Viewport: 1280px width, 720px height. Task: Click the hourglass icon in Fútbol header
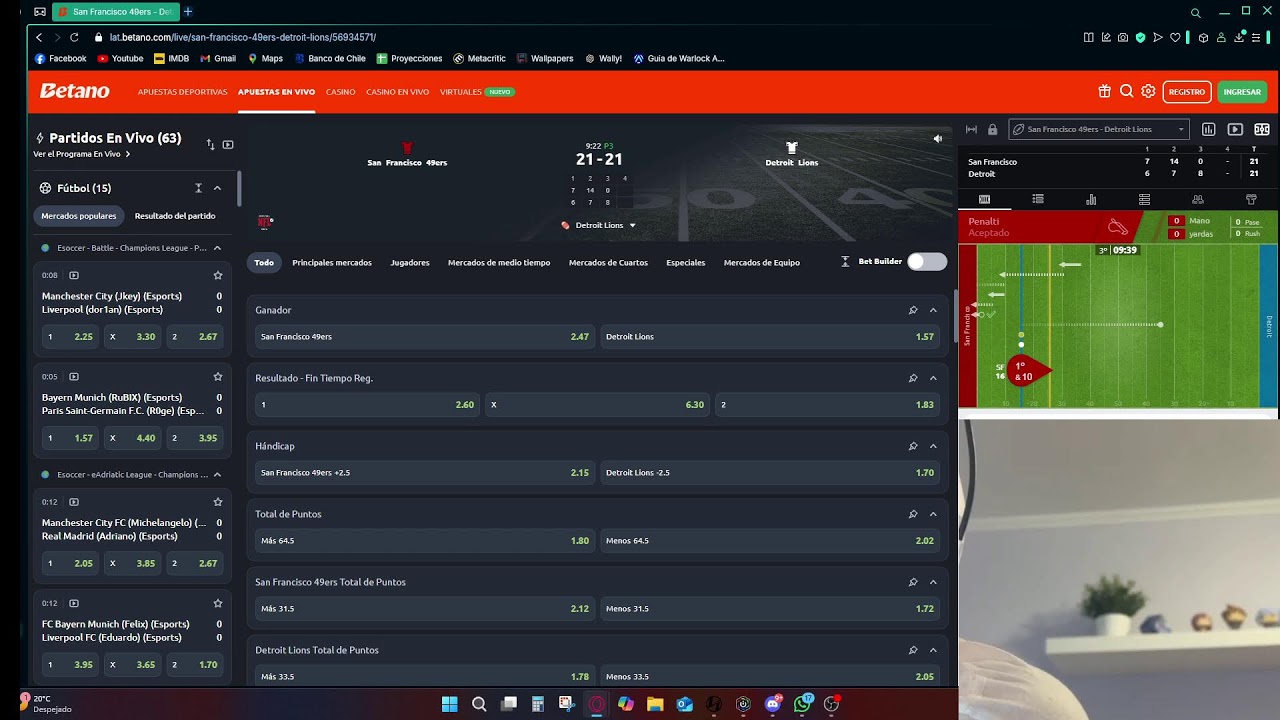198,188
